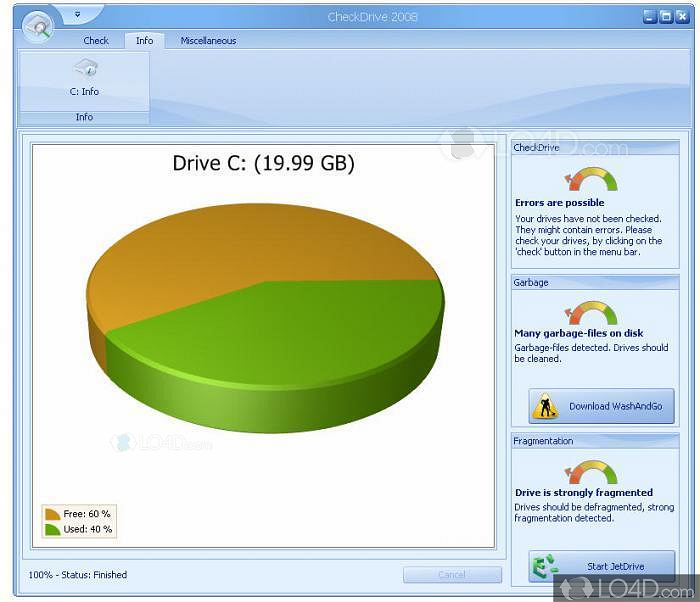Click the C: Info label
Image resolution: width=700 pixels, height=602 pixels.
[x=84, y=92]
